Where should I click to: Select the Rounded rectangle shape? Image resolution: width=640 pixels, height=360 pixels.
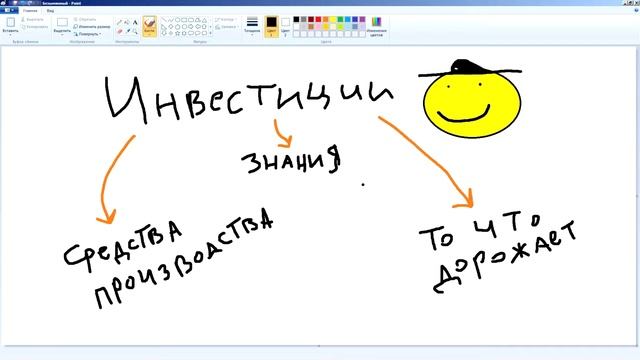pyautogui.click(x=191, y=20)
